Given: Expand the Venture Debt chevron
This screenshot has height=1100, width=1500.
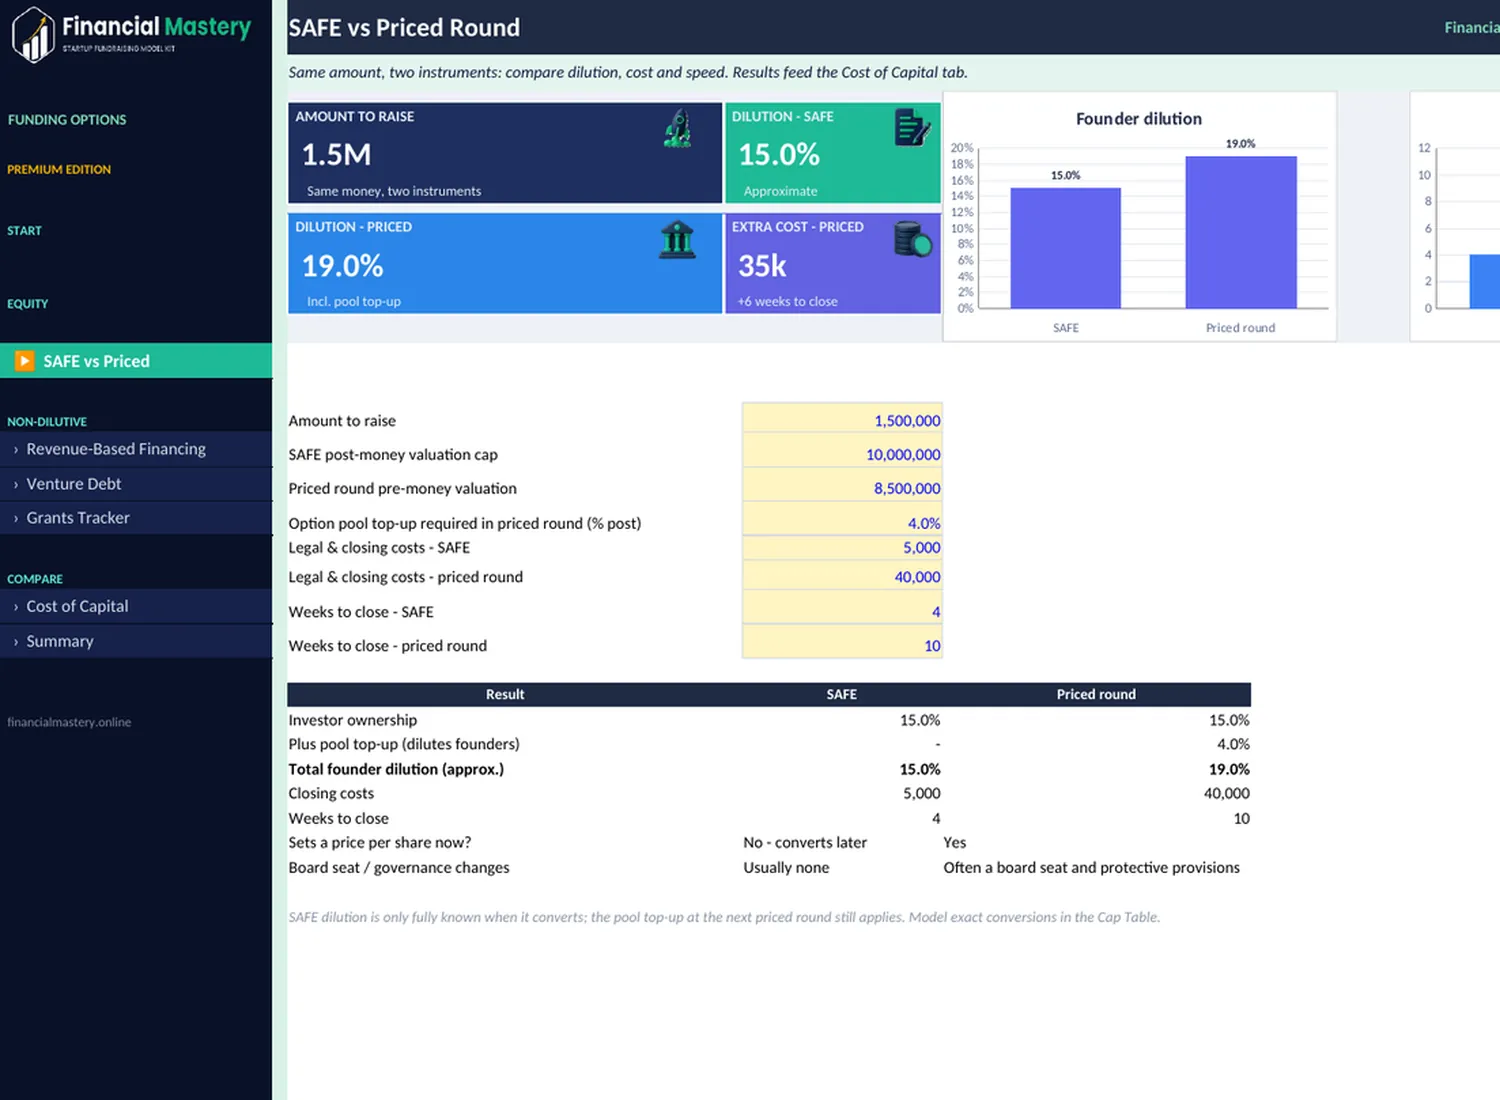Looking at the screenshot, I should click(x=16, y=484).
